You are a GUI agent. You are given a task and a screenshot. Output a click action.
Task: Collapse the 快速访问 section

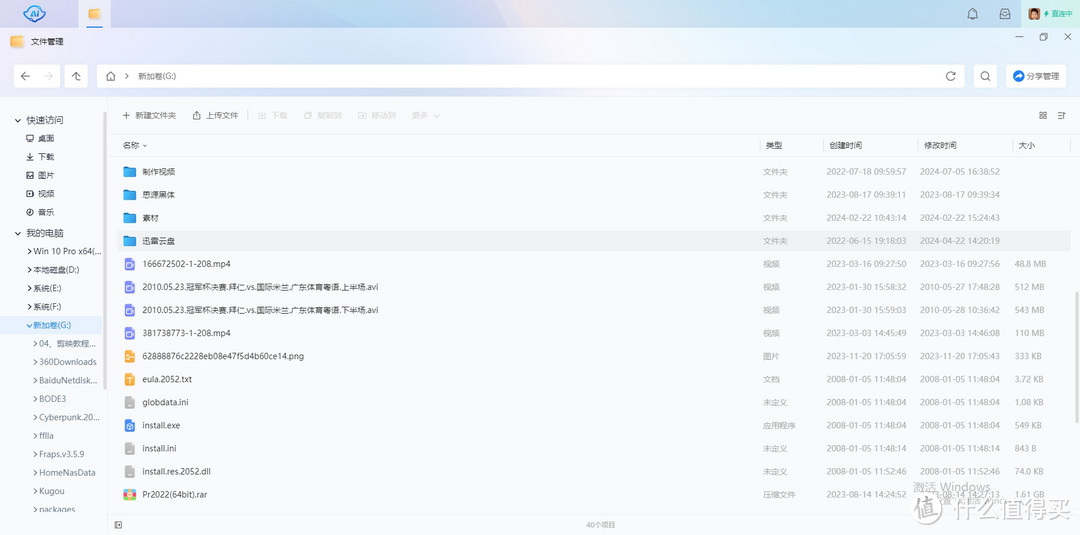(18, 120)
